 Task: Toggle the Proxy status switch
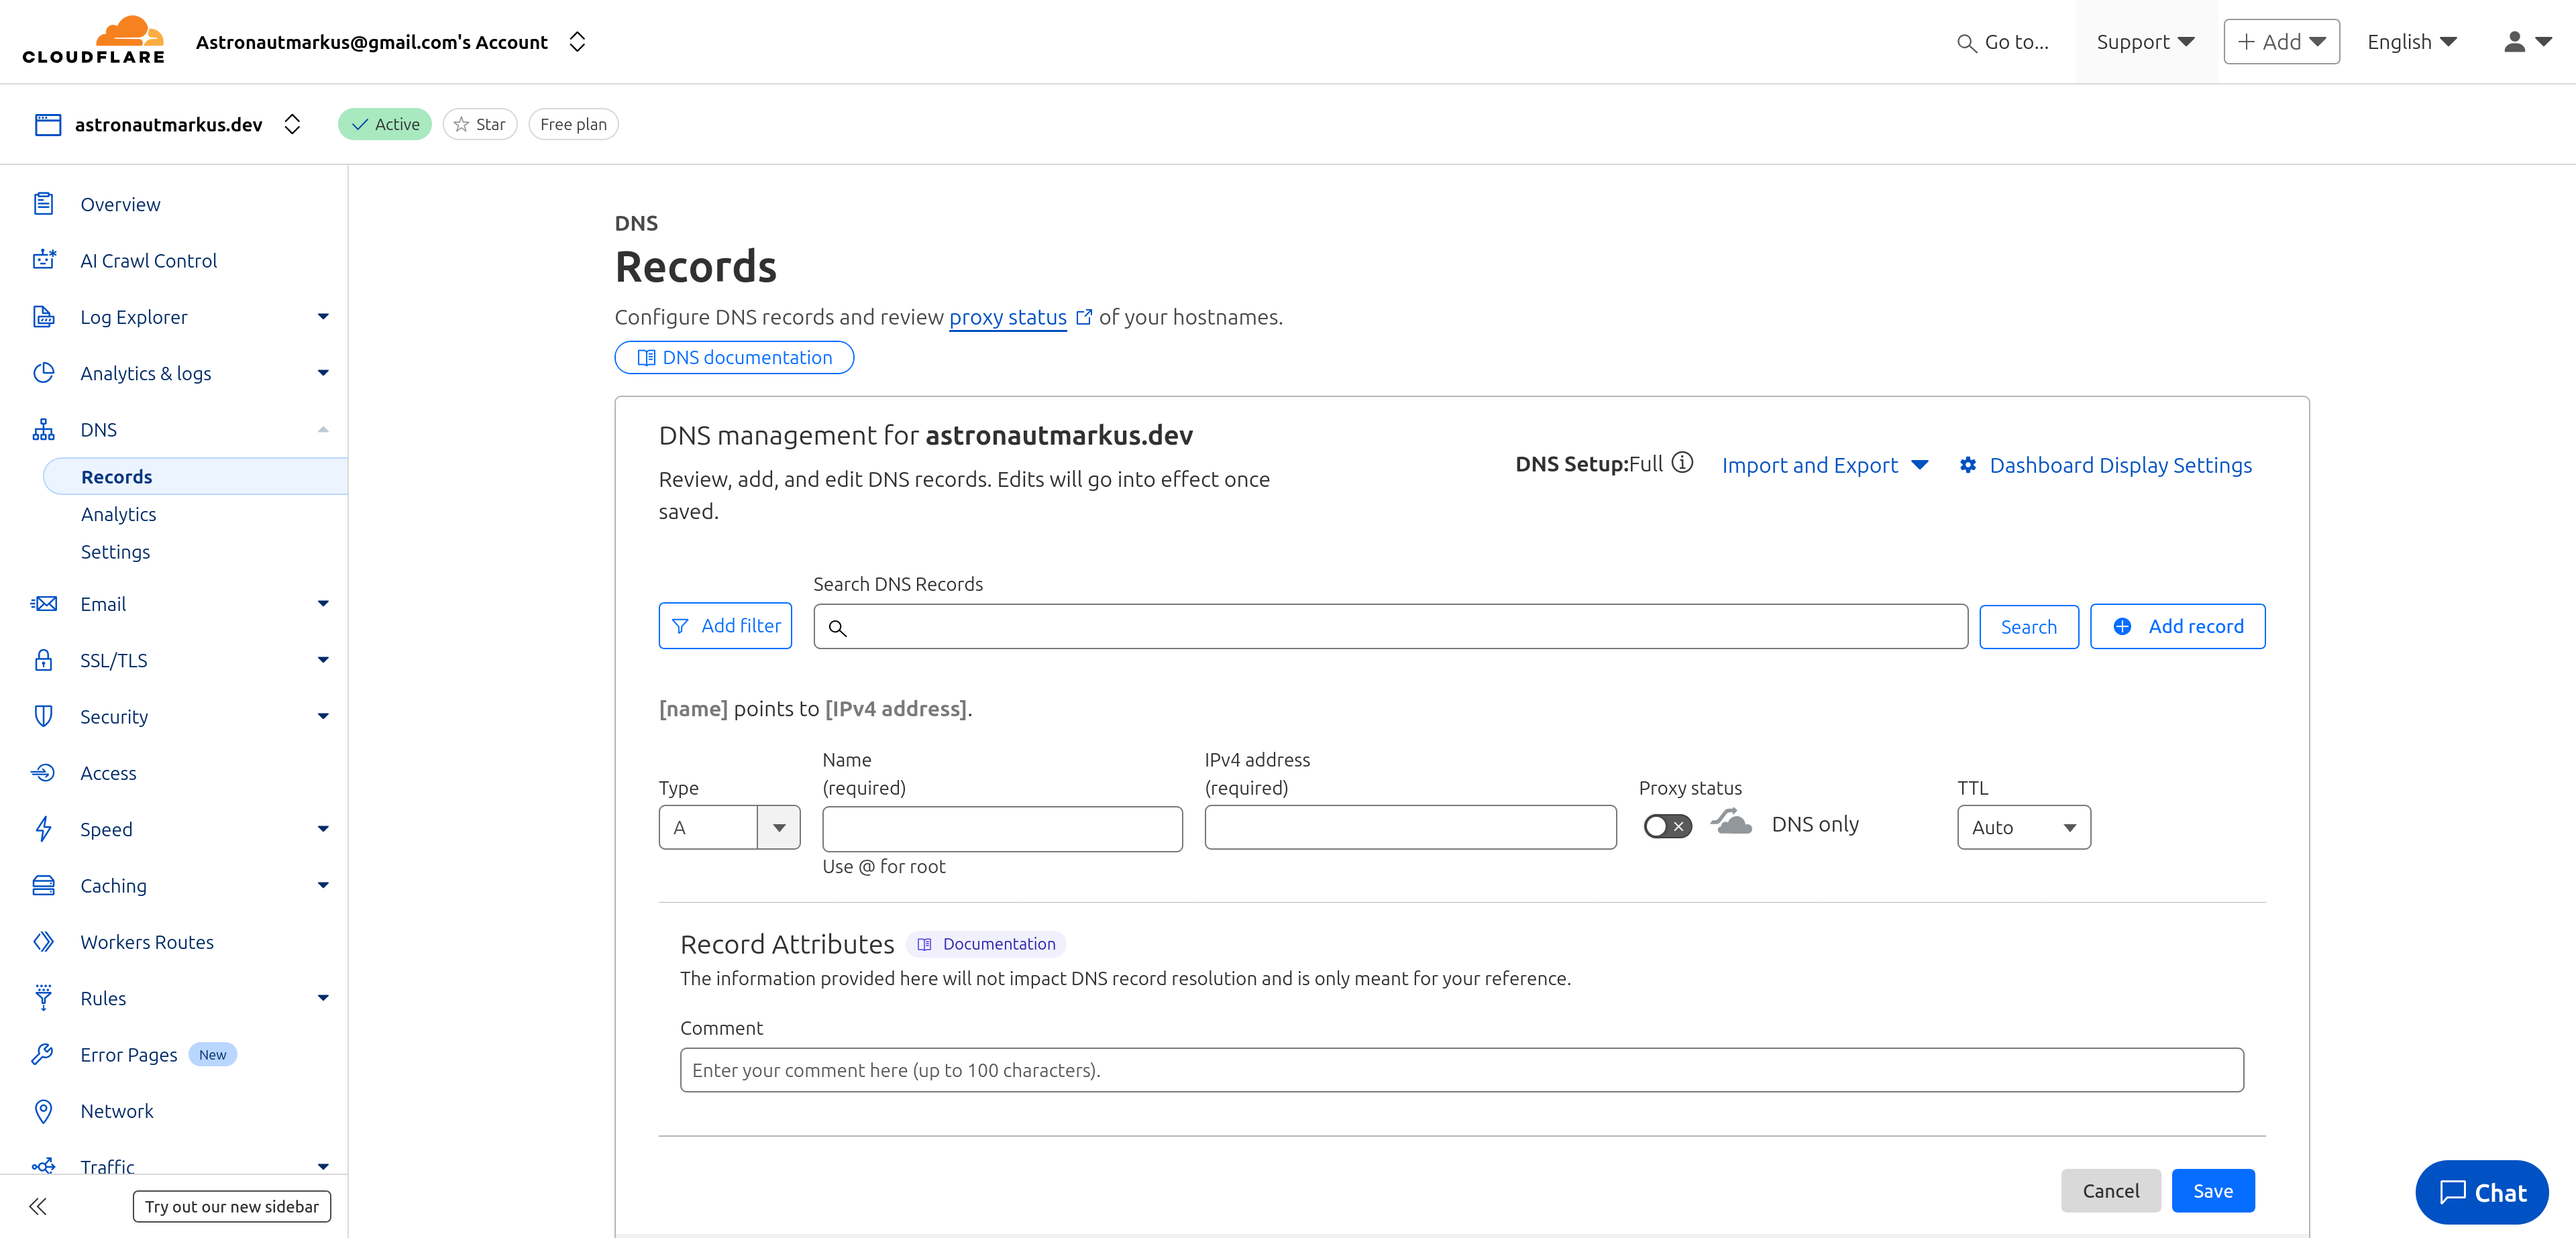(1665, 826)
